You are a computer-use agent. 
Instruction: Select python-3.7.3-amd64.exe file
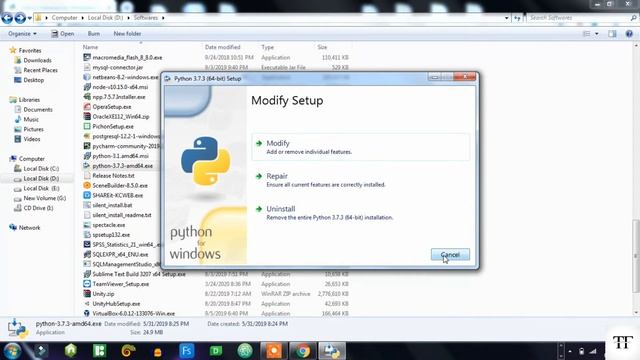(x=122, y=166)
